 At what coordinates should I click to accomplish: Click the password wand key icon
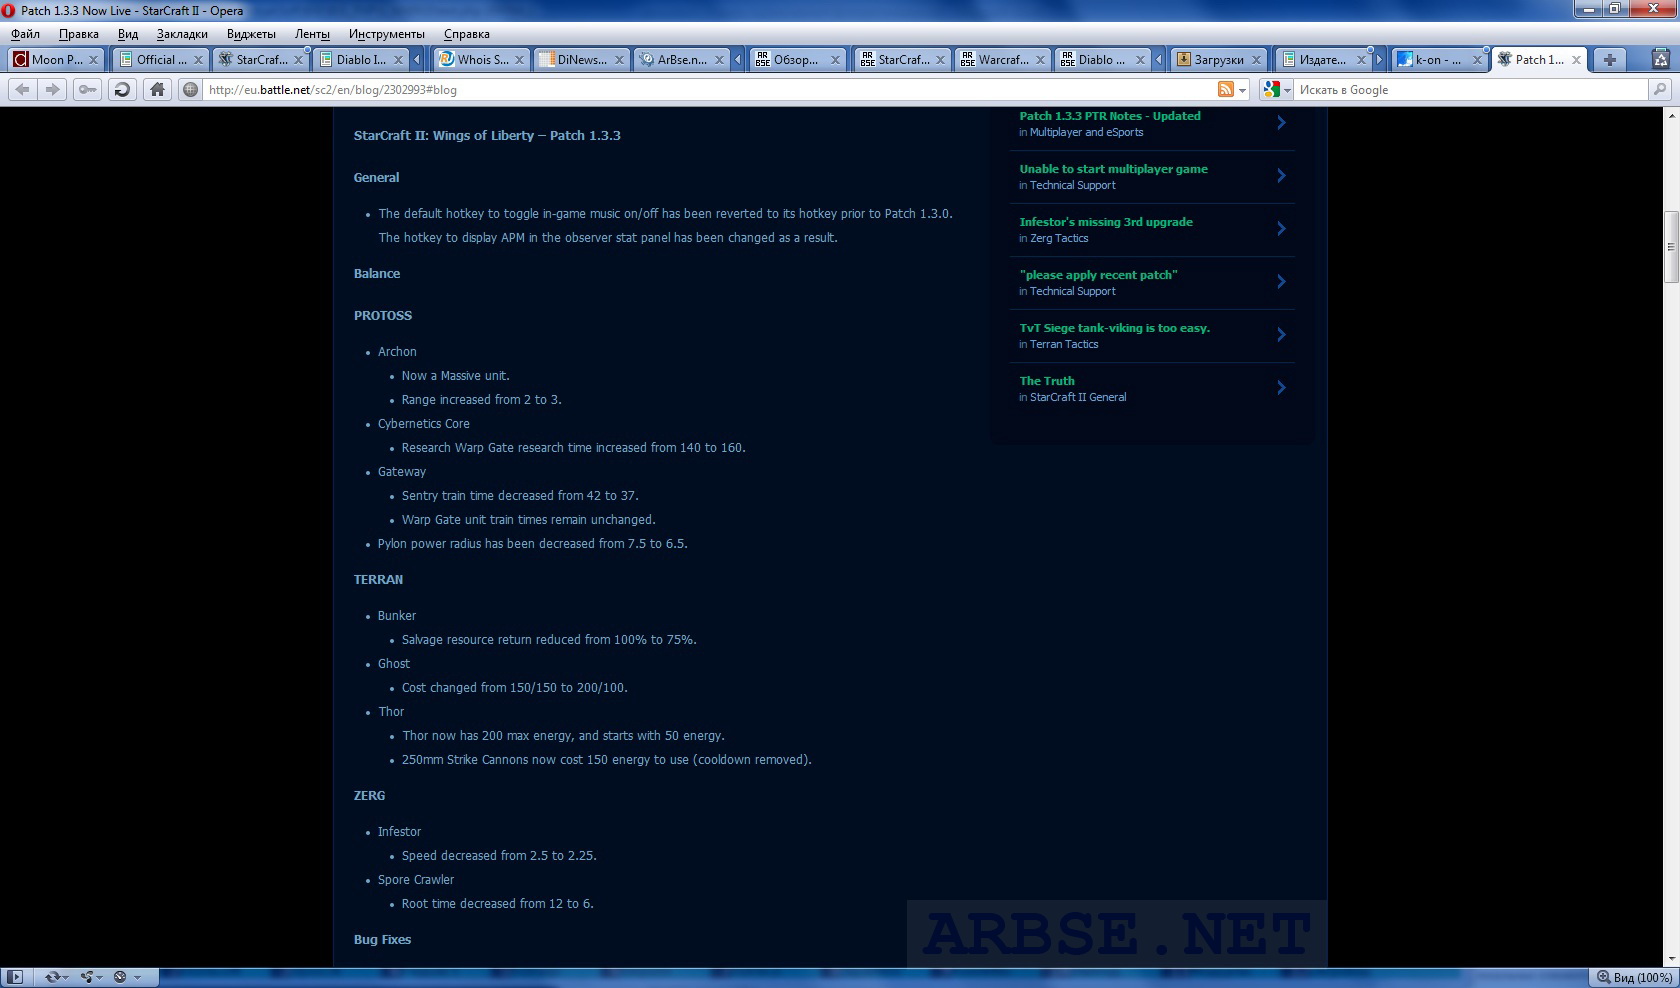coord(88,89)
